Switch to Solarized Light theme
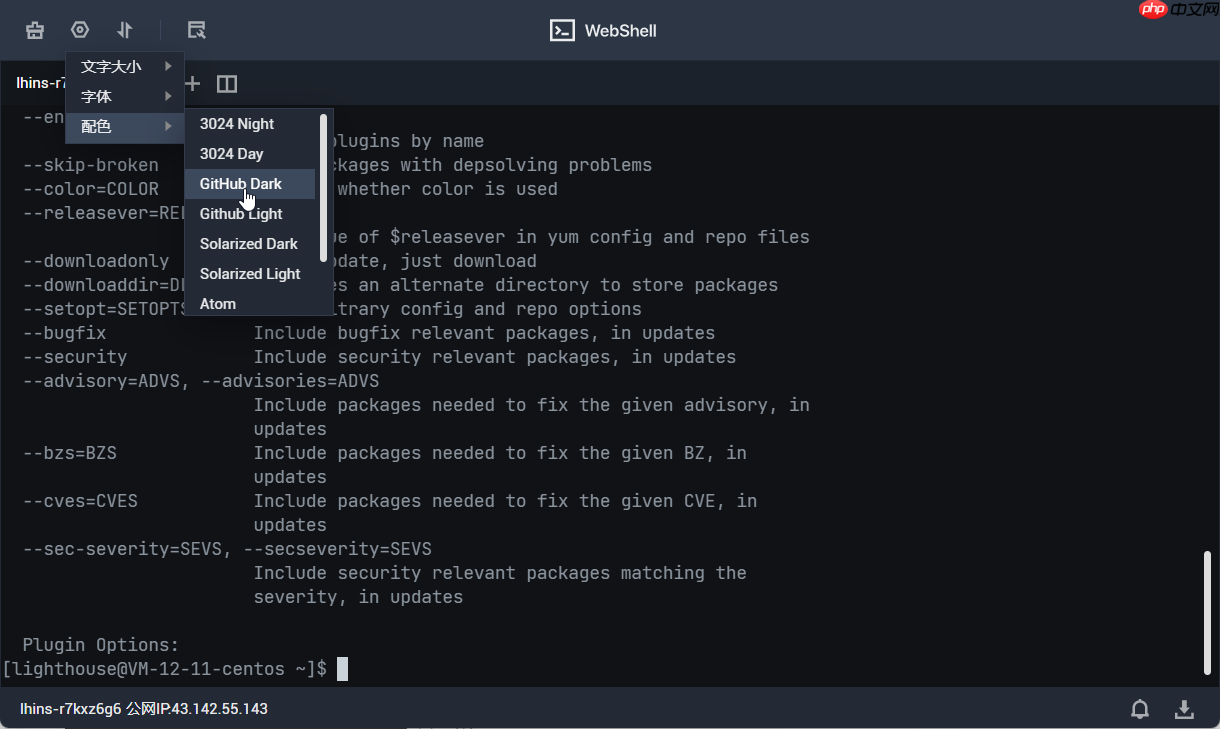1220x729 pixels. (x=250, y=274)
